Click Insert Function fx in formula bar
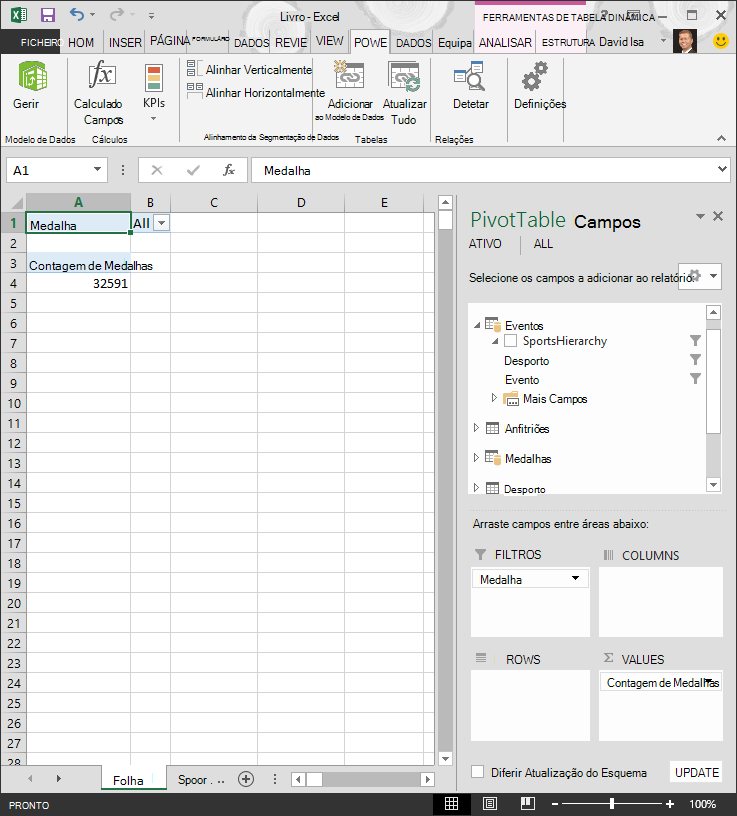The height and width of the screenshot is (816, 737). 228,170
